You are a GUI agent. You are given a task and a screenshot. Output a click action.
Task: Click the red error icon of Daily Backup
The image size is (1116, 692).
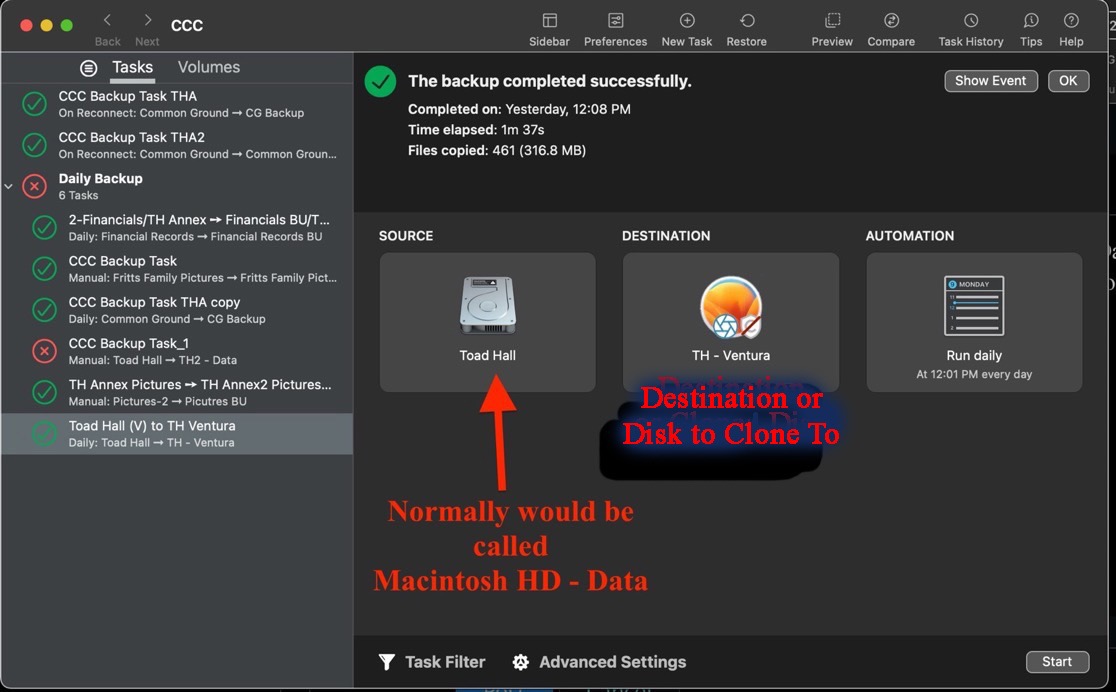tap(34, 187)
